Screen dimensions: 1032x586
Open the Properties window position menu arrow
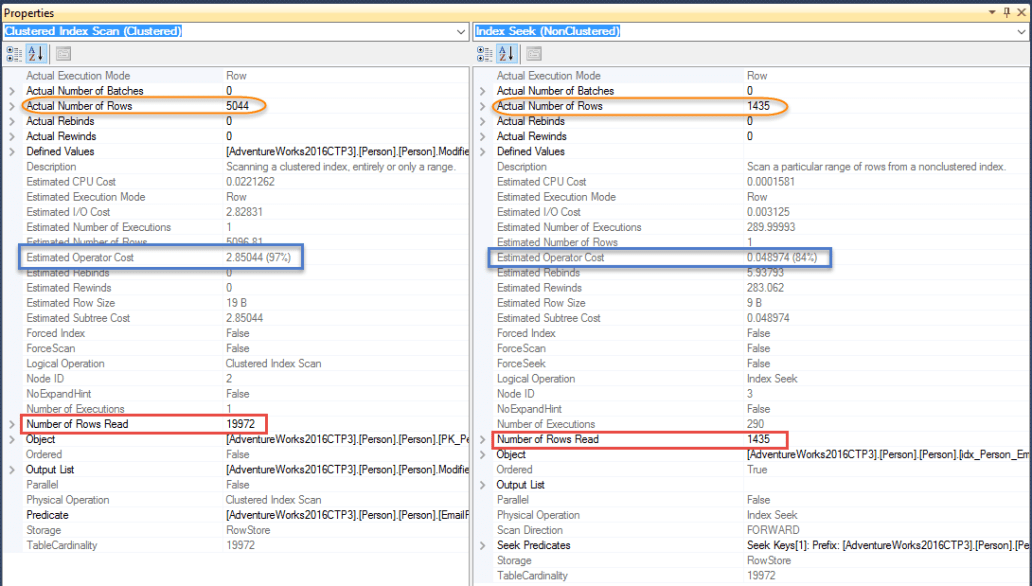pyautogui.click(x=992, y=12)
